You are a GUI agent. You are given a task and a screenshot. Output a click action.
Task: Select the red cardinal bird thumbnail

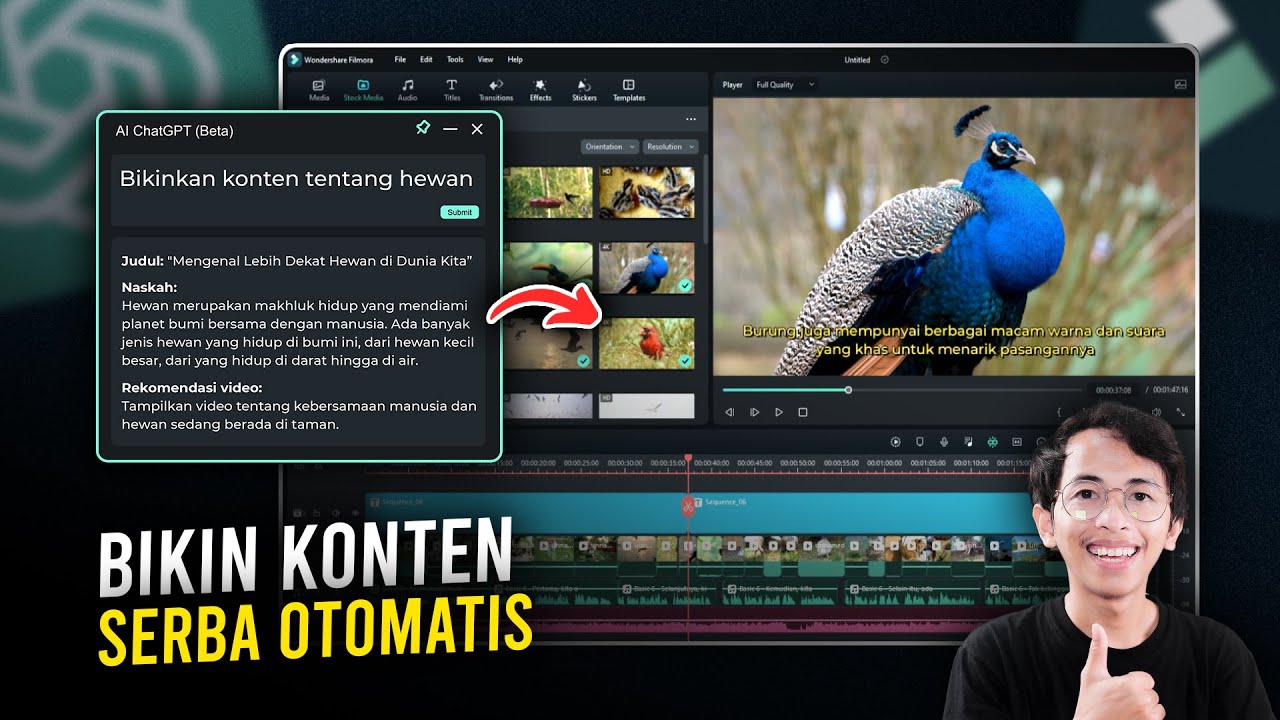[646, 343]
